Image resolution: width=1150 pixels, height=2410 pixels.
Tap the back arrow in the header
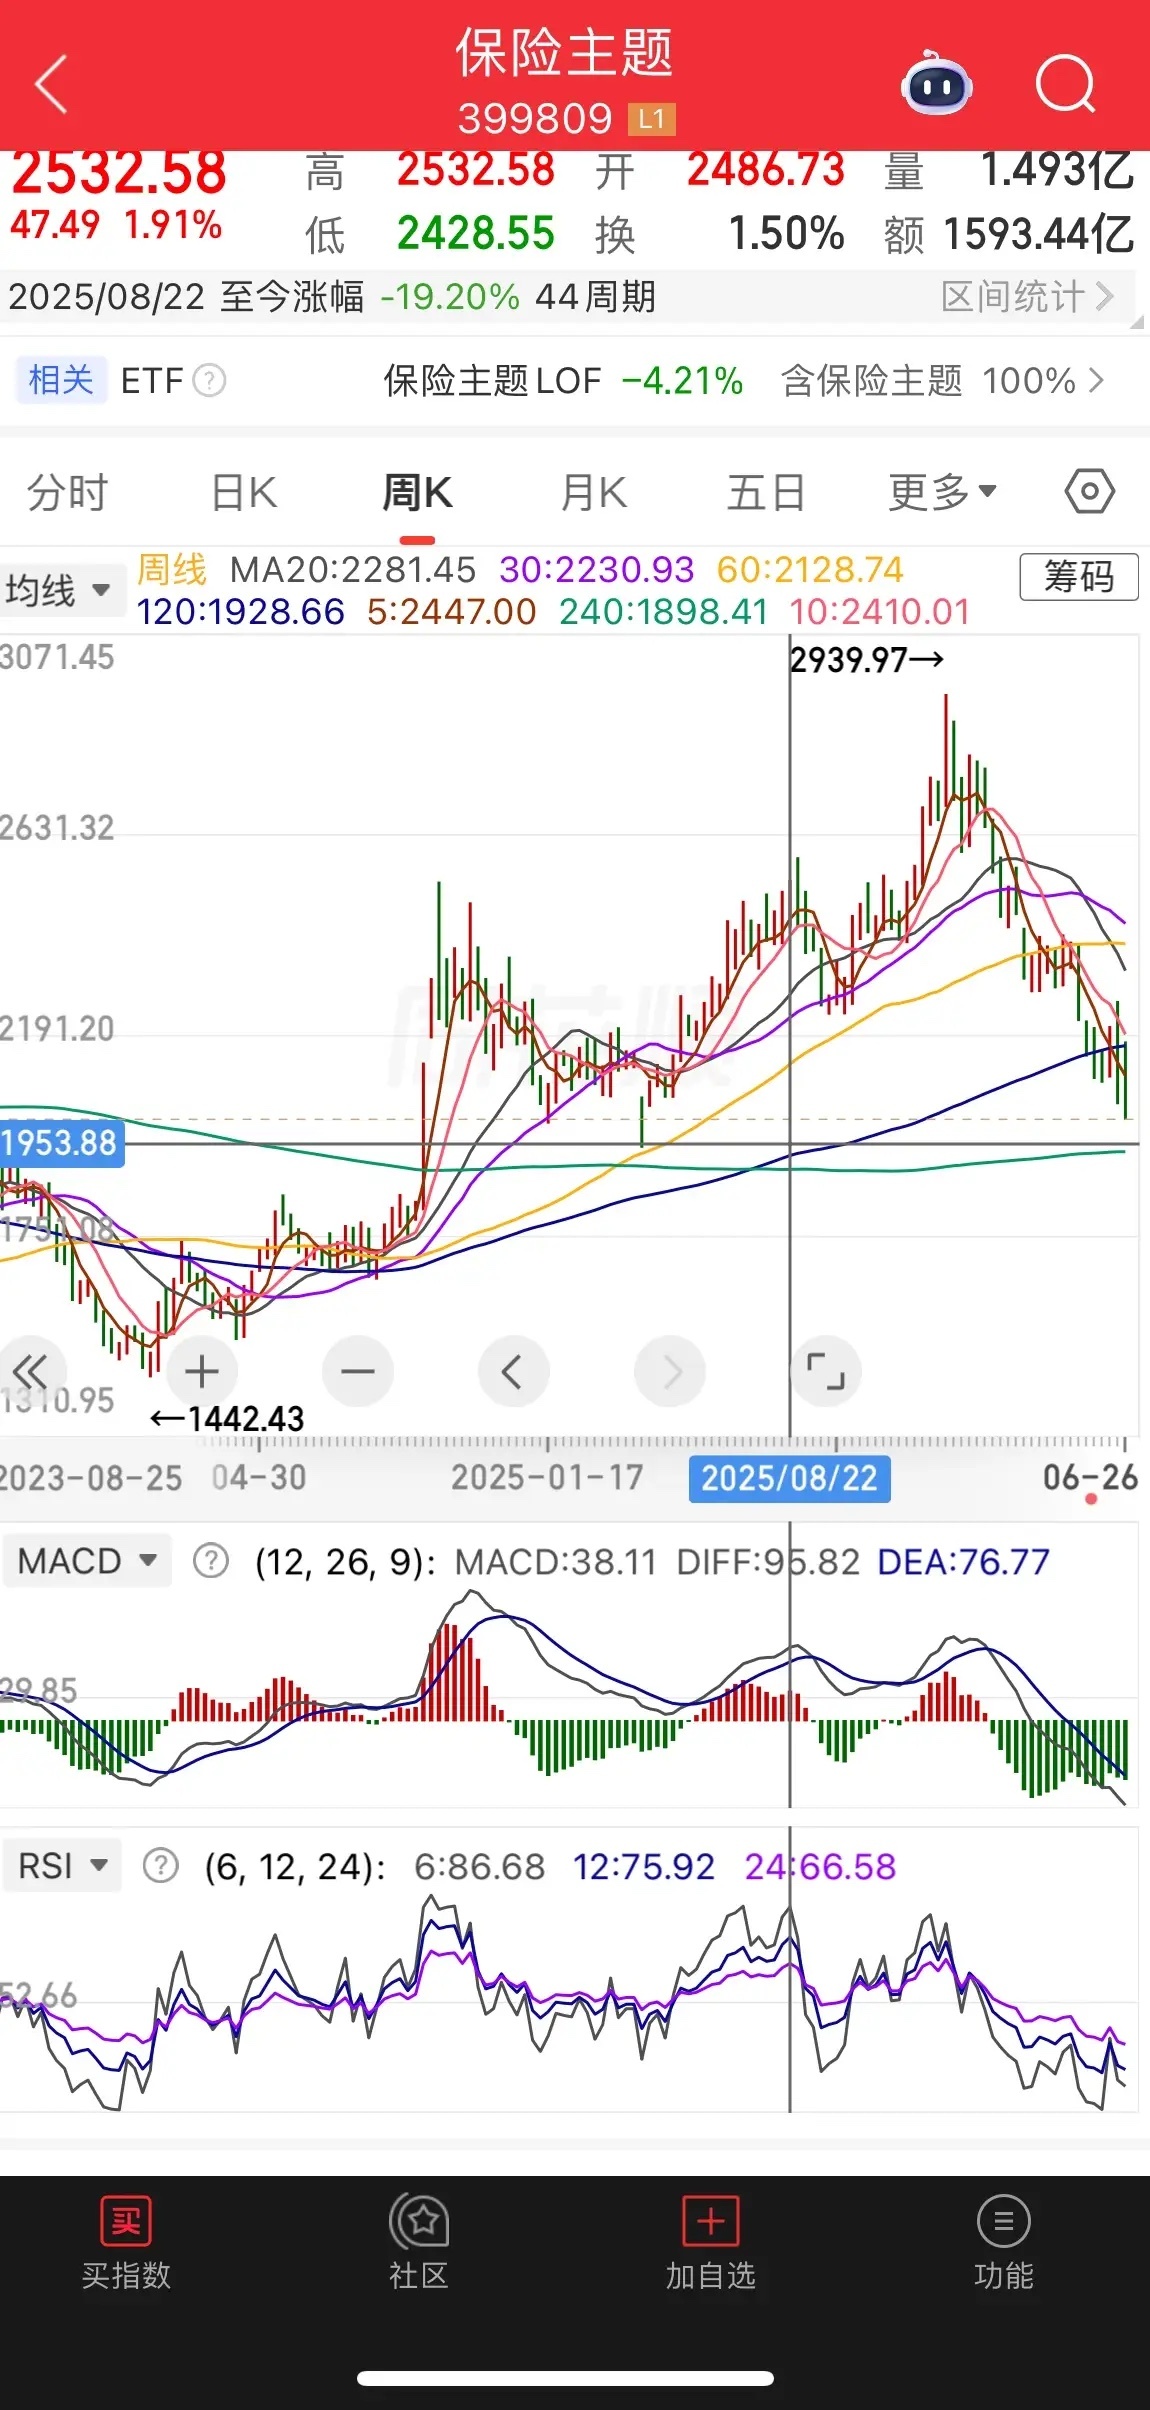tap(52, 84)
